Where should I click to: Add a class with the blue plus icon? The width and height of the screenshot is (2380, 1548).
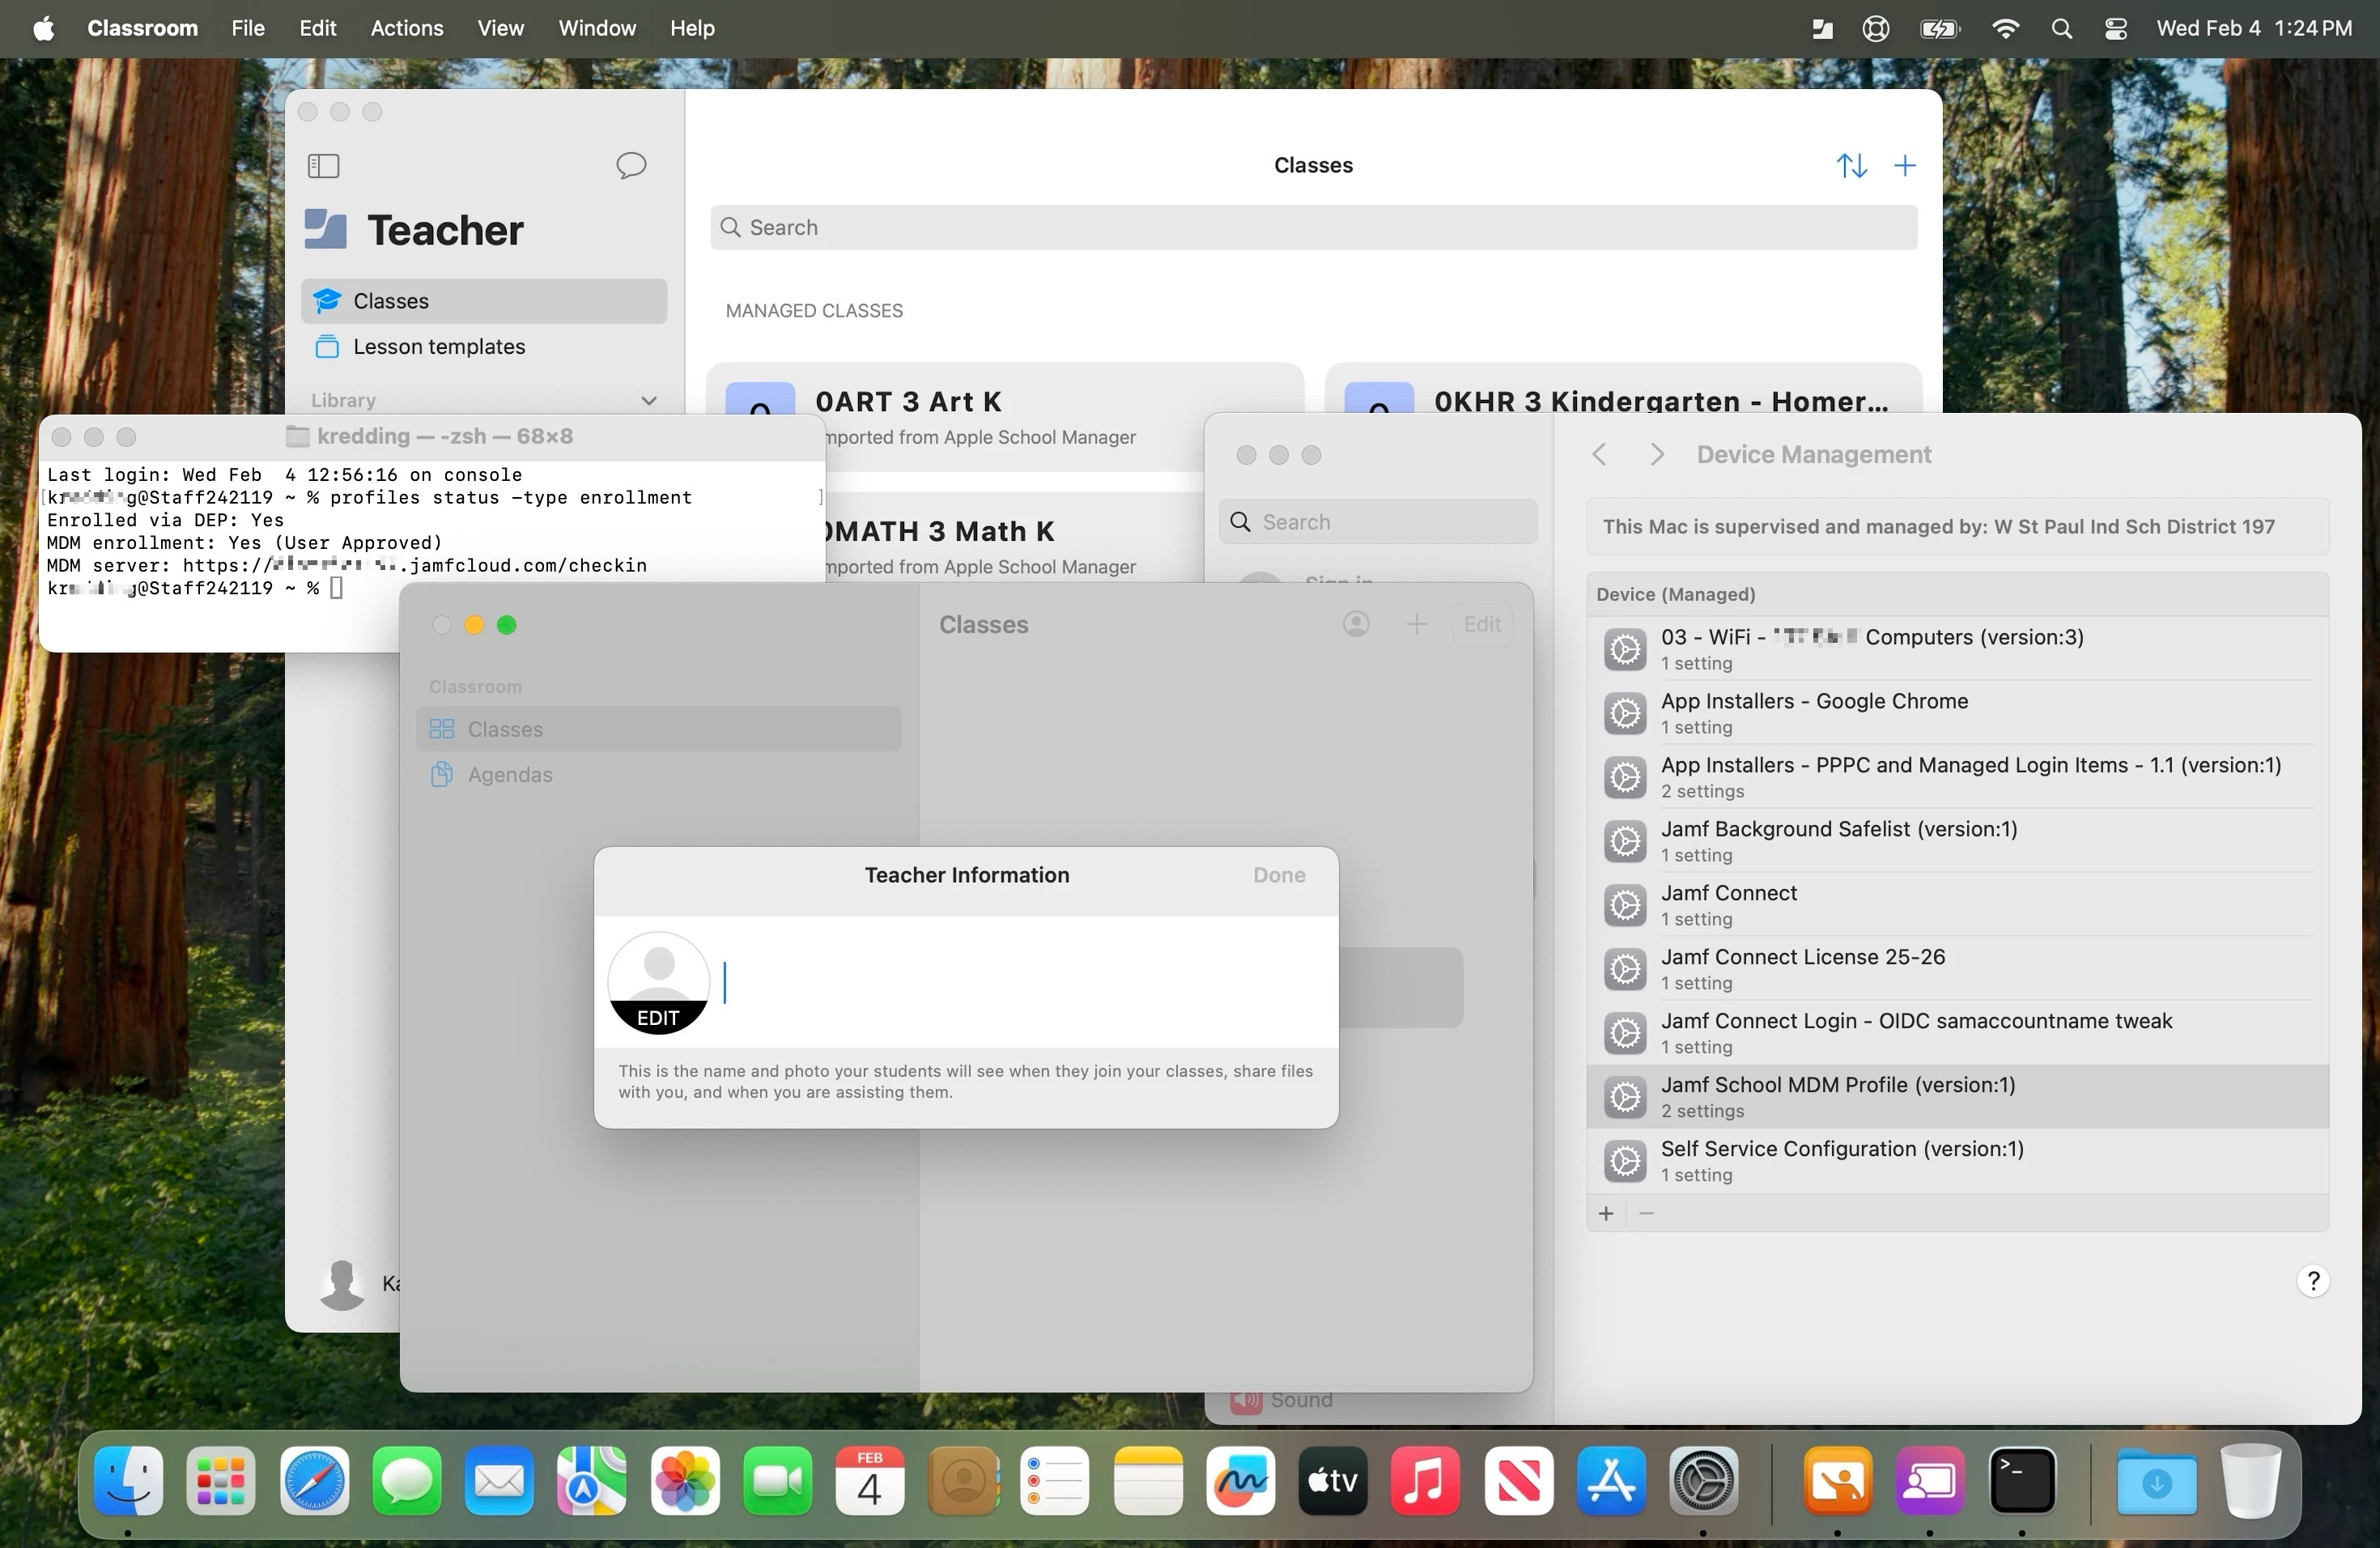(1905, 165)
